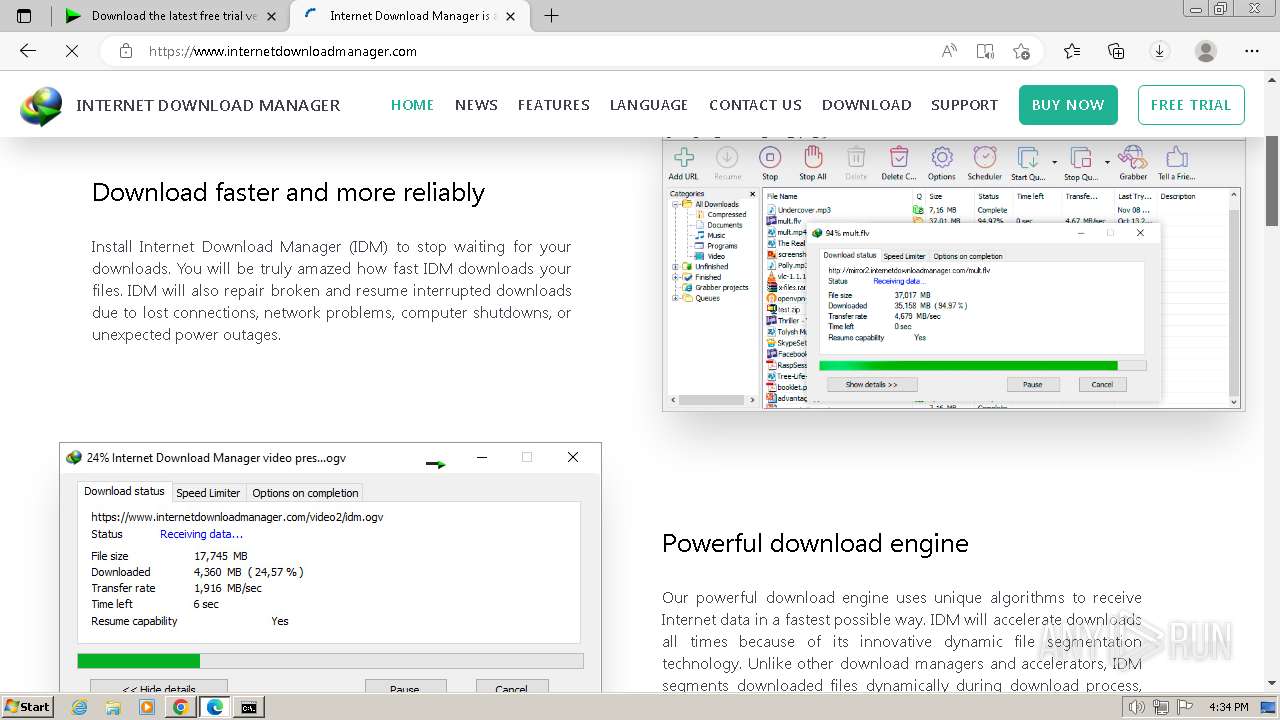The height and width of the screenshot is (720, 1280).
Task: Show the browser Downloads panel
Action: click(x=1160, y=51)
